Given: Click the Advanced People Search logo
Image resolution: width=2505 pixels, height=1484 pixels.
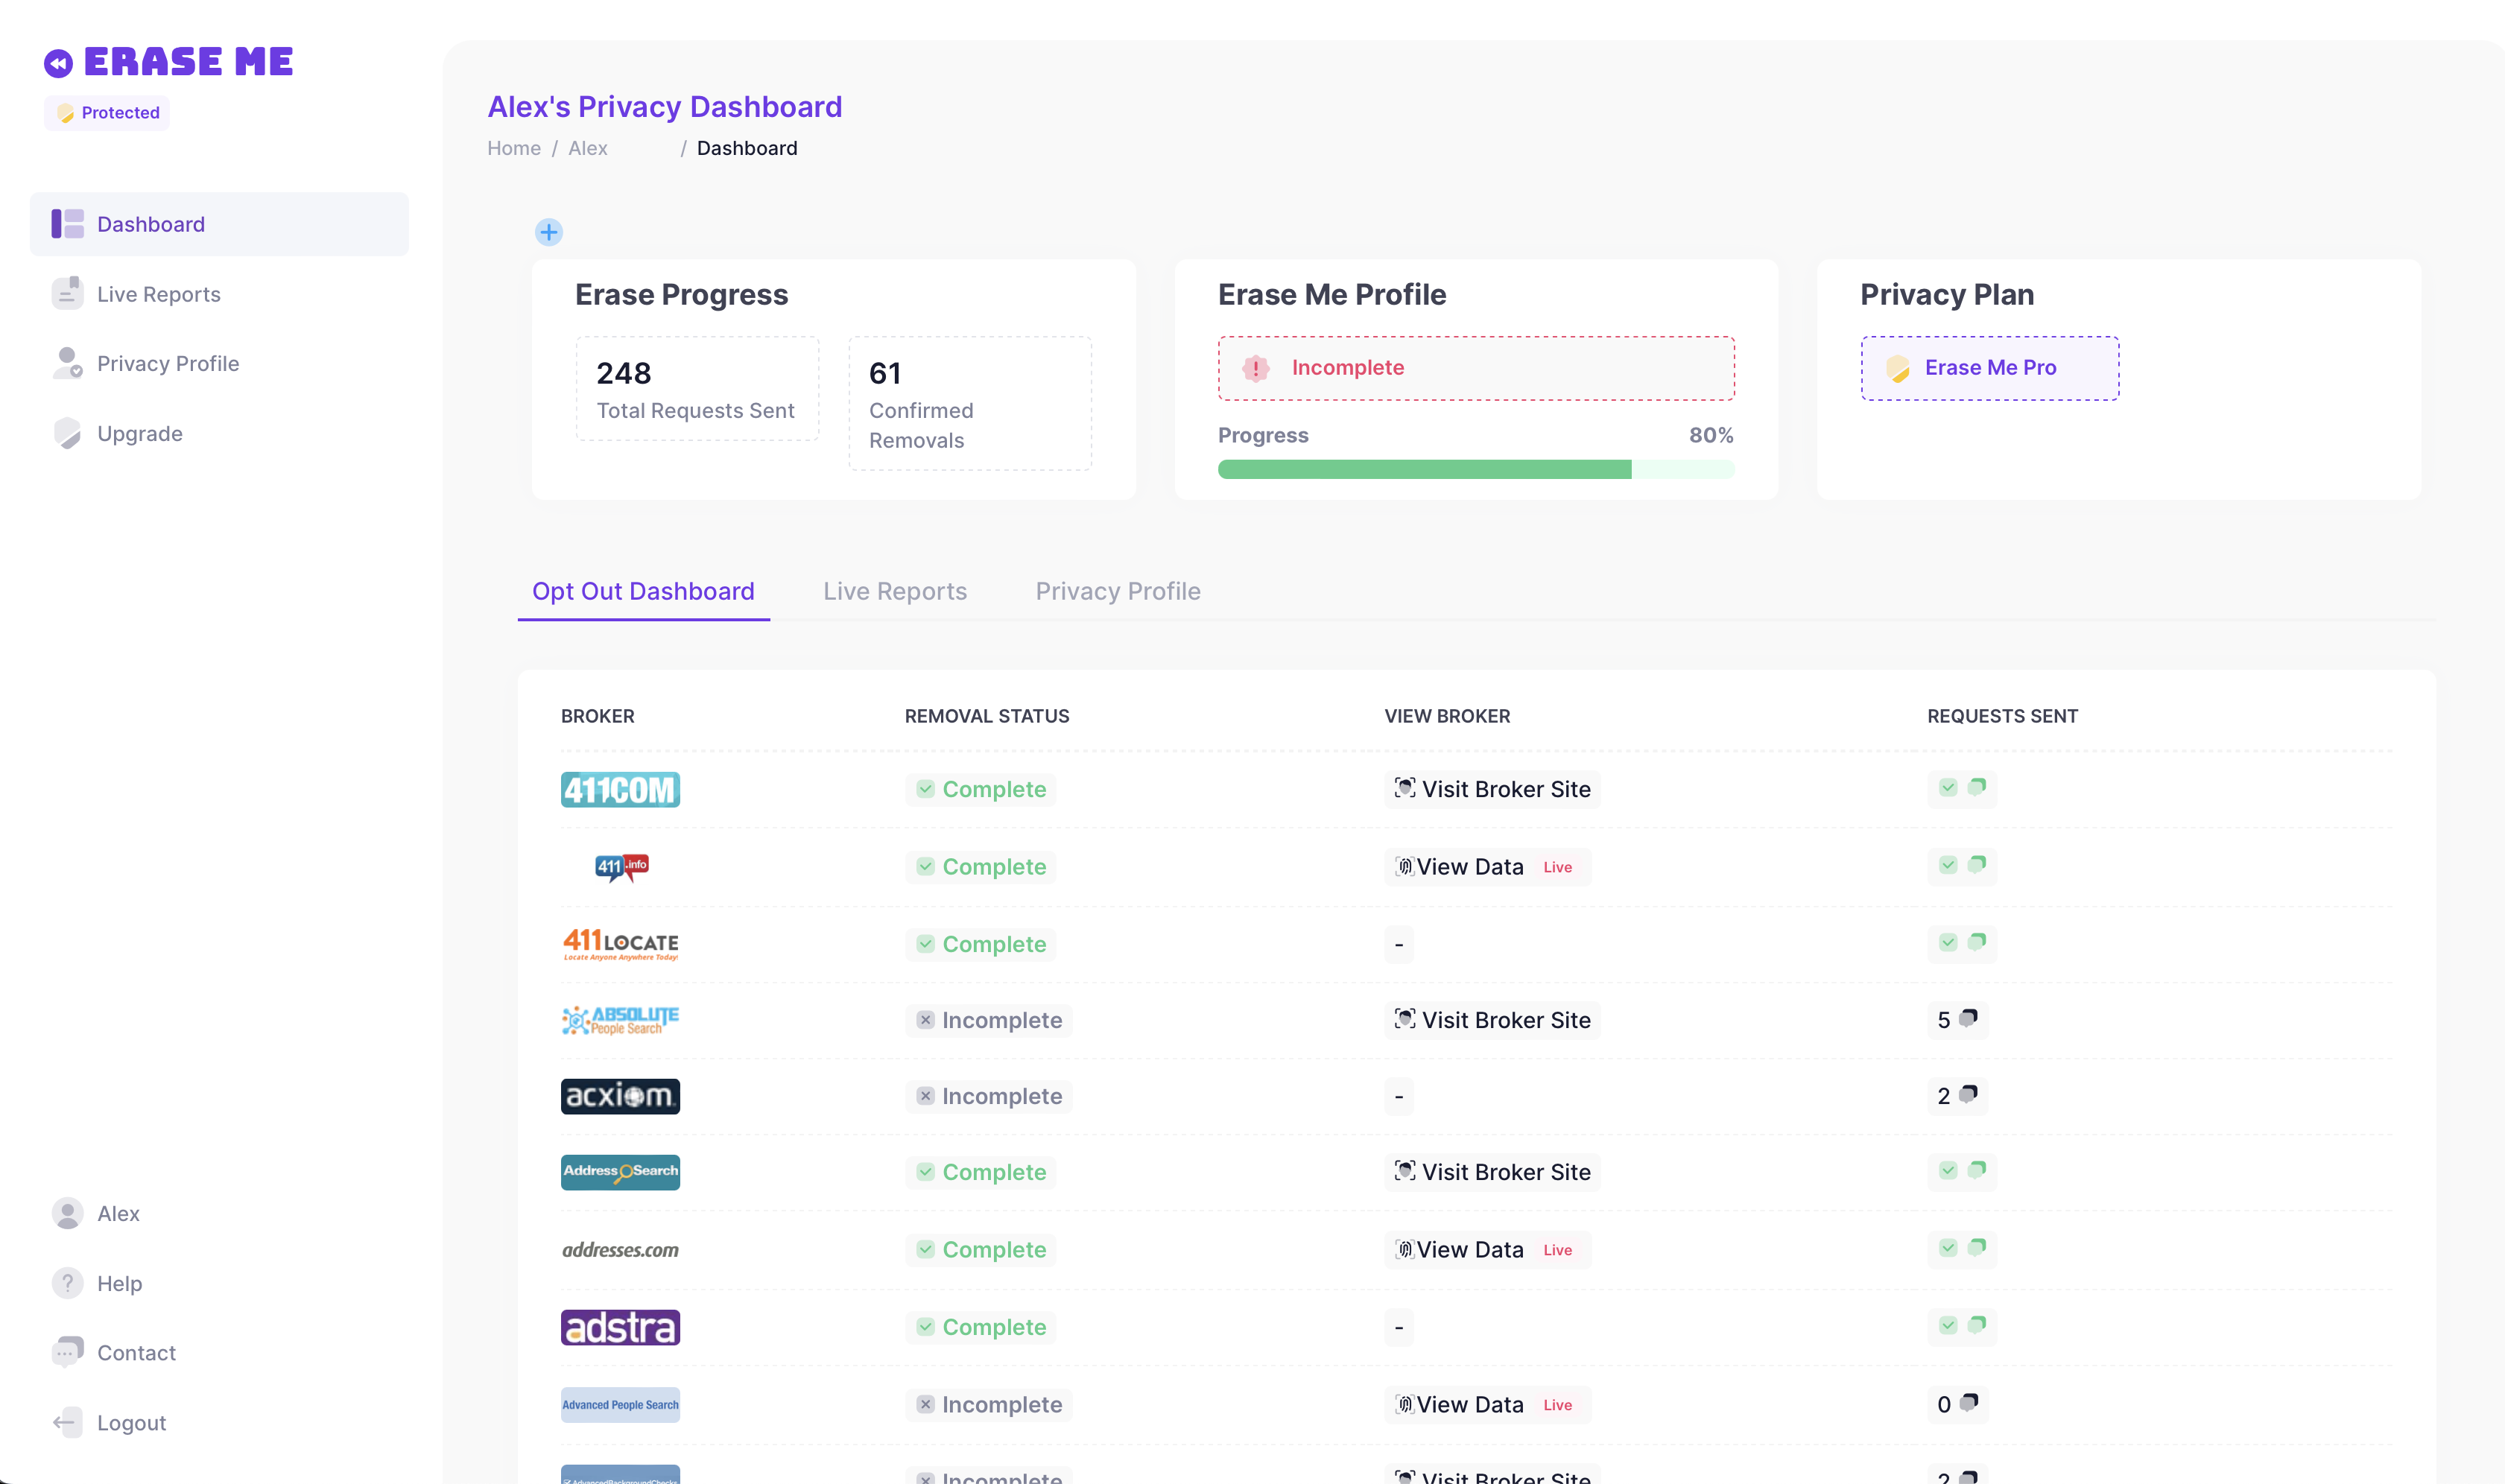Looking at the screenshot, I should point(620,1404).
